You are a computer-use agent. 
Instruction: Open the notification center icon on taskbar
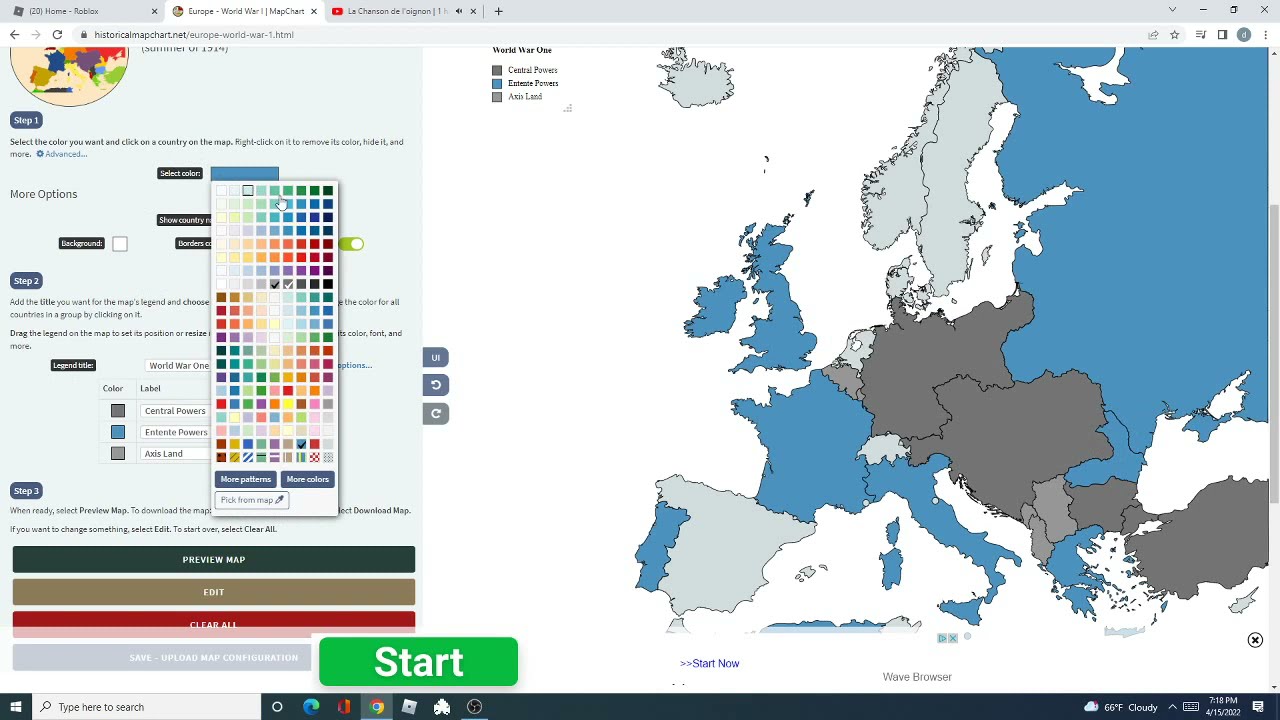click(1258, 707)
